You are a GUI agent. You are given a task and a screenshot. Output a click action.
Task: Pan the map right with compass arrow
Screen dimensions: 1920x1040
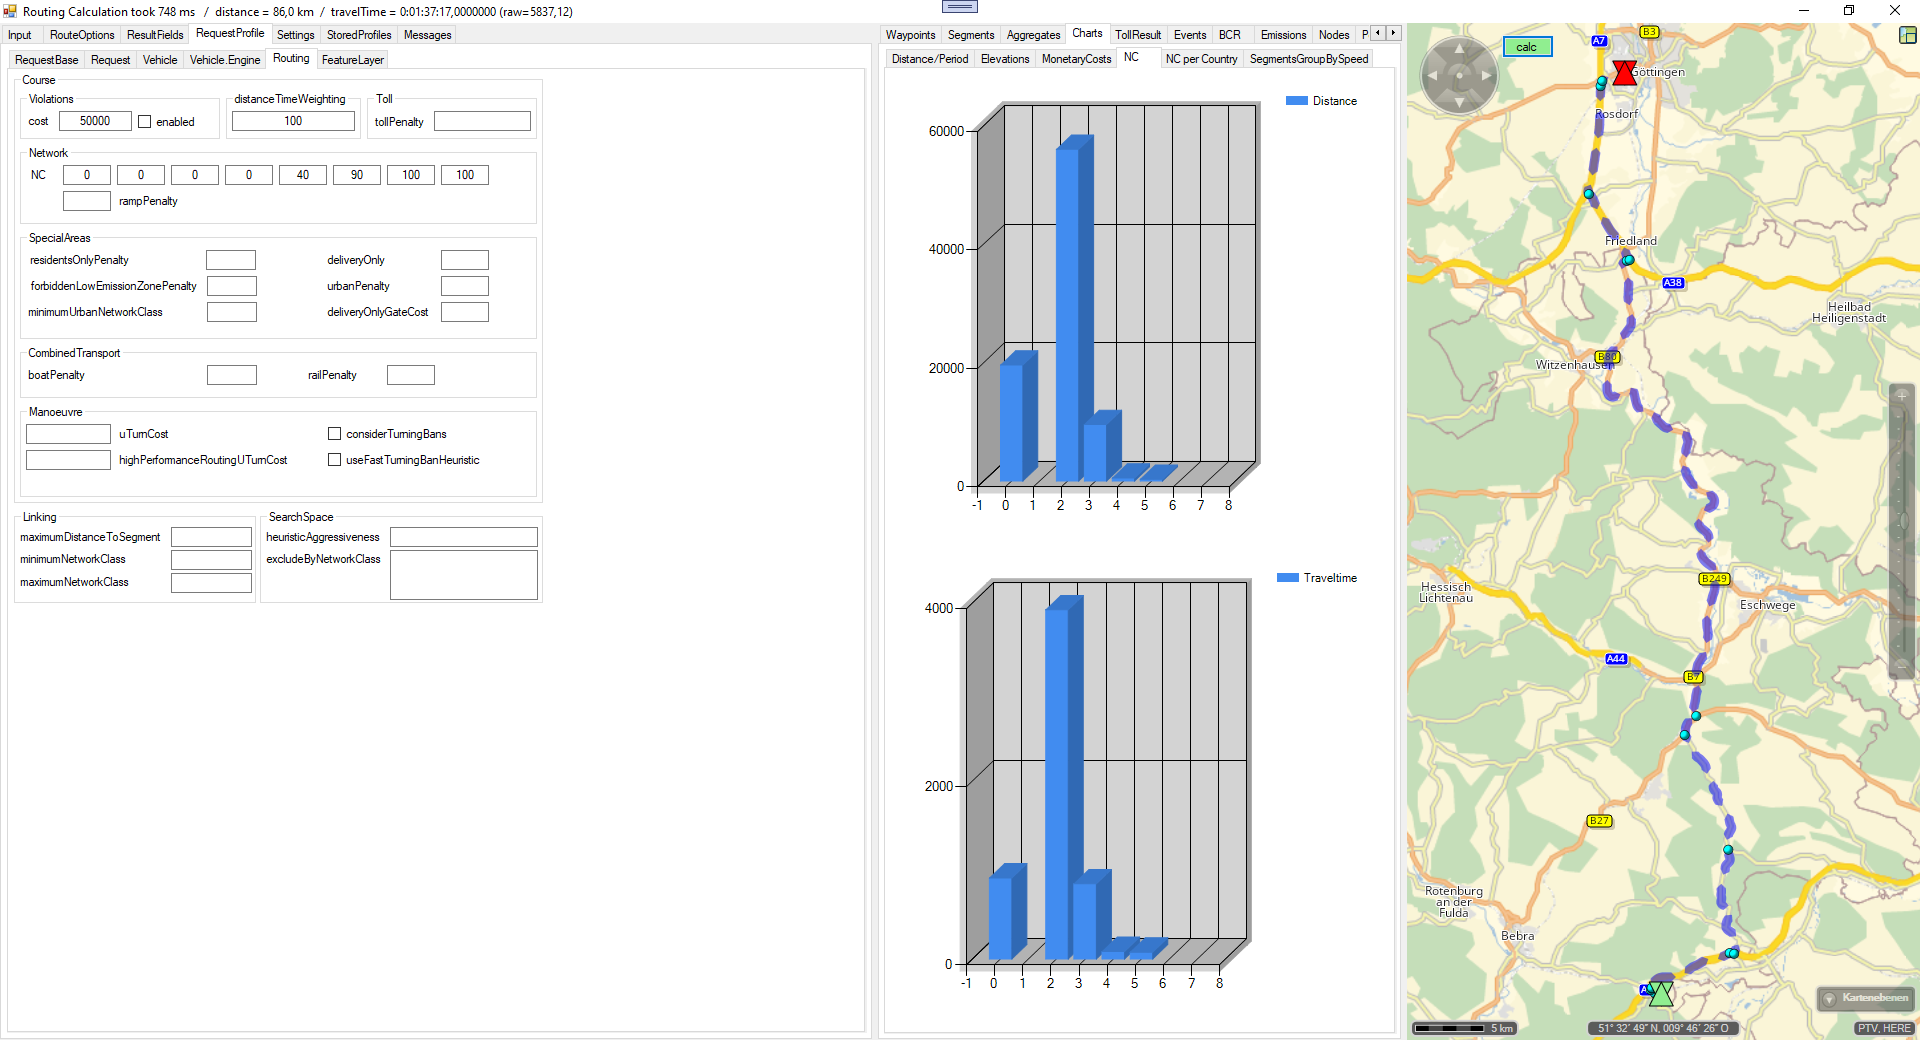pyautogui.click(x=1487, y=75)
